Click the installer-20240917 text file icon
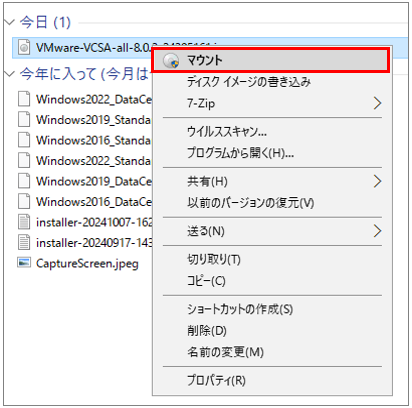The width and height of the screenshot is (412, 408). [24, 243]
